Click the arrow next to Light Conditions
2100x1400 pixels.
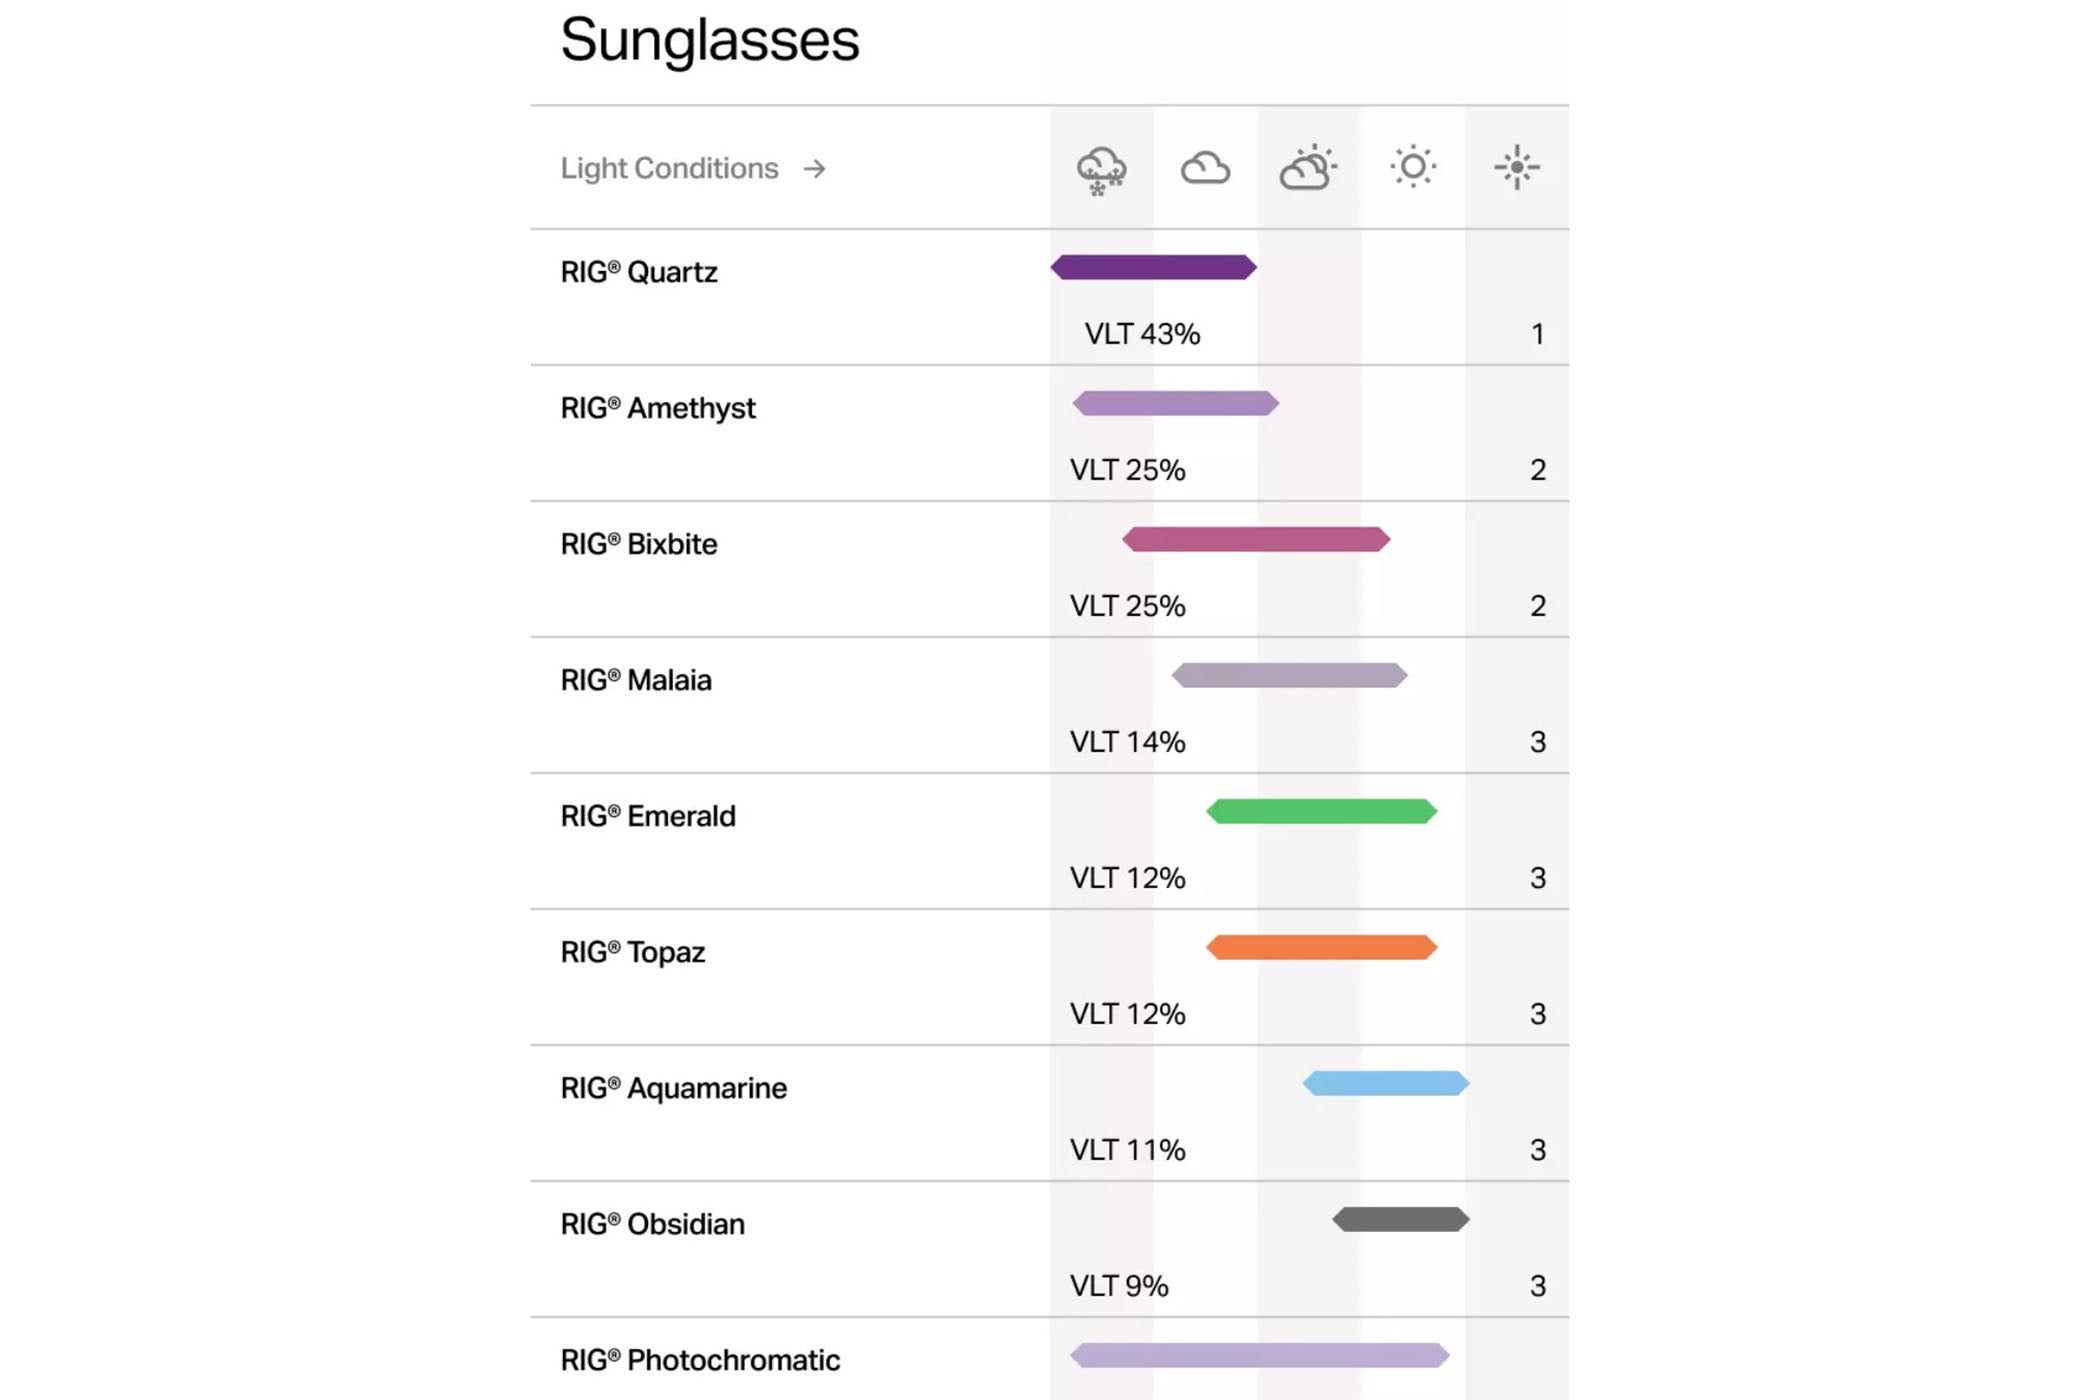[x=815, y=169]
